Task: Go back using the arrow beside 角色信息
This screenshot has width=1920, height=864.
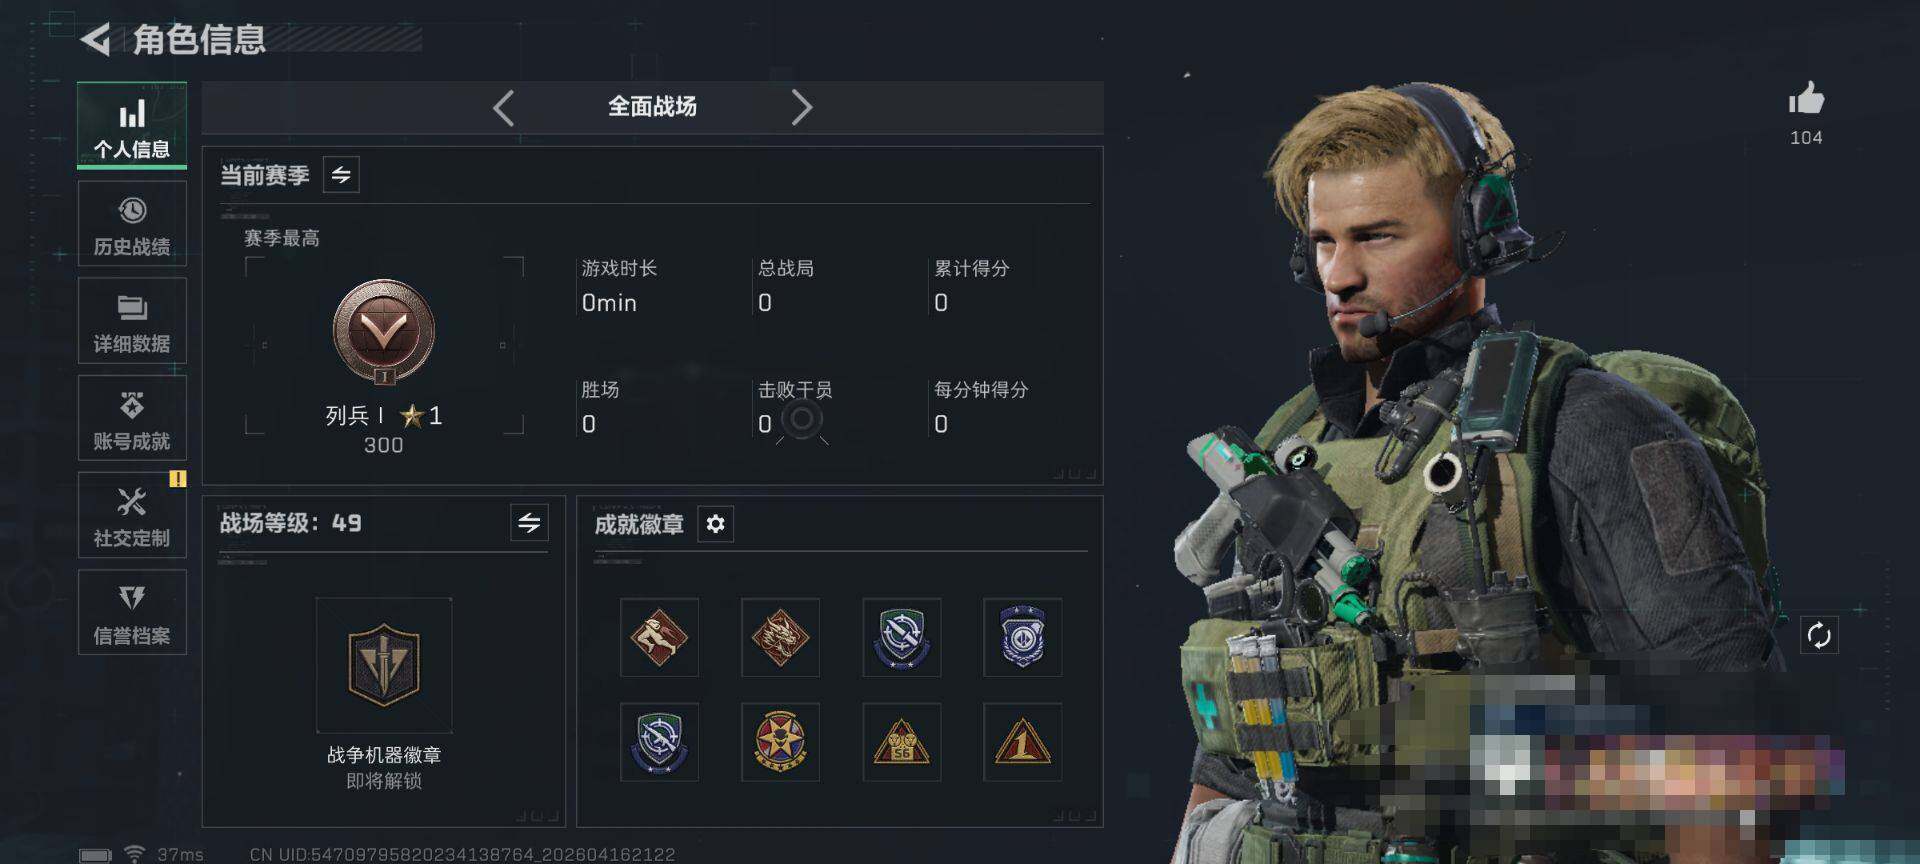Action: [95, 40]
